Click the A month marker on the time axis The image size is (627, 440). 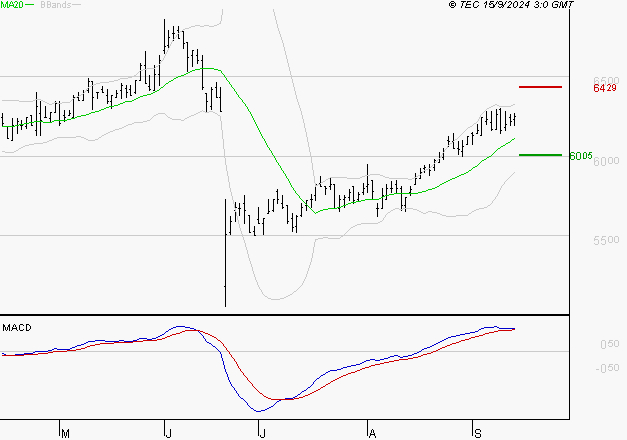pyautogui.click(x=372, y=433)
